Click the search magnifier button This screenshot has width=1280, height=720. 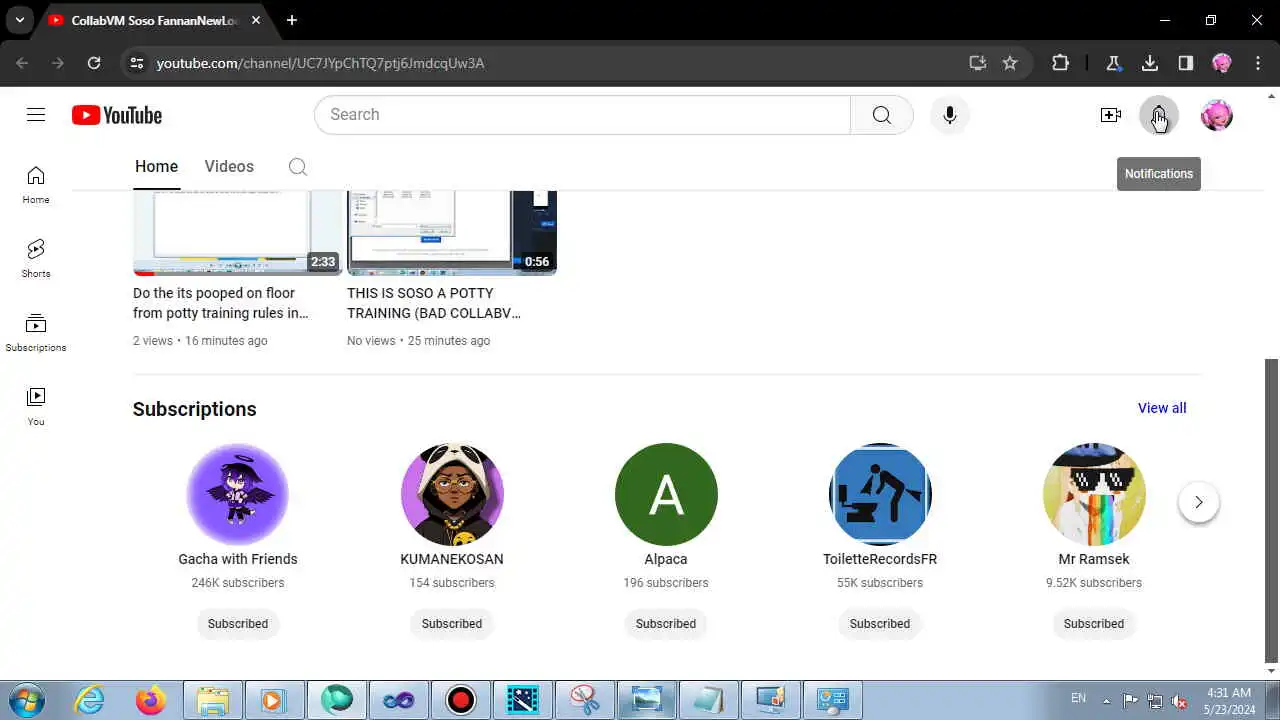click(881, 115)
